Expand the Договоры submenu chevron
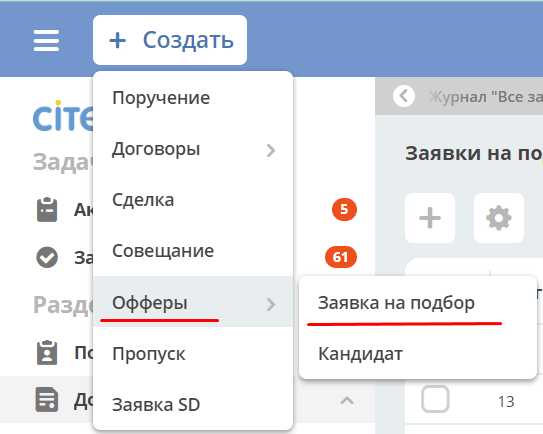The image size is (543, 434). coord(271,150)
